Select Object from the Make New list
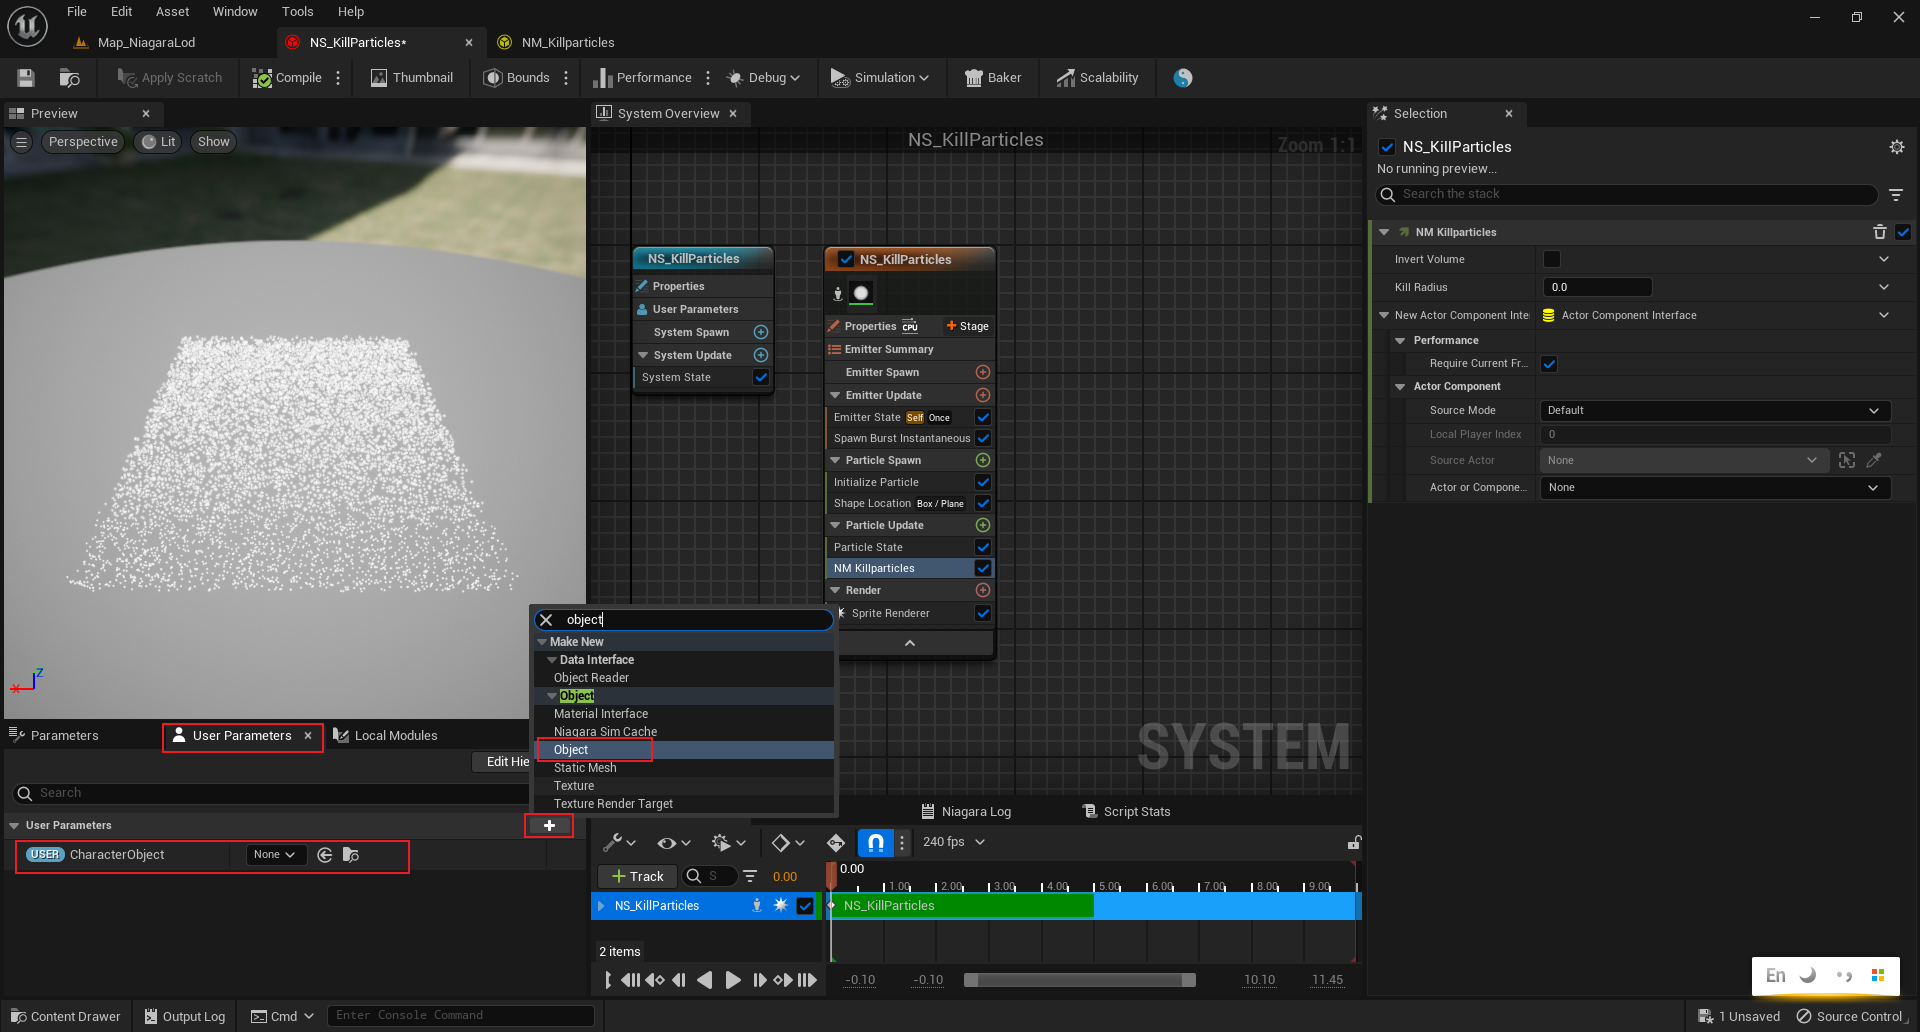Viewport: 1920px width, 1032px height. click(571, 750)
